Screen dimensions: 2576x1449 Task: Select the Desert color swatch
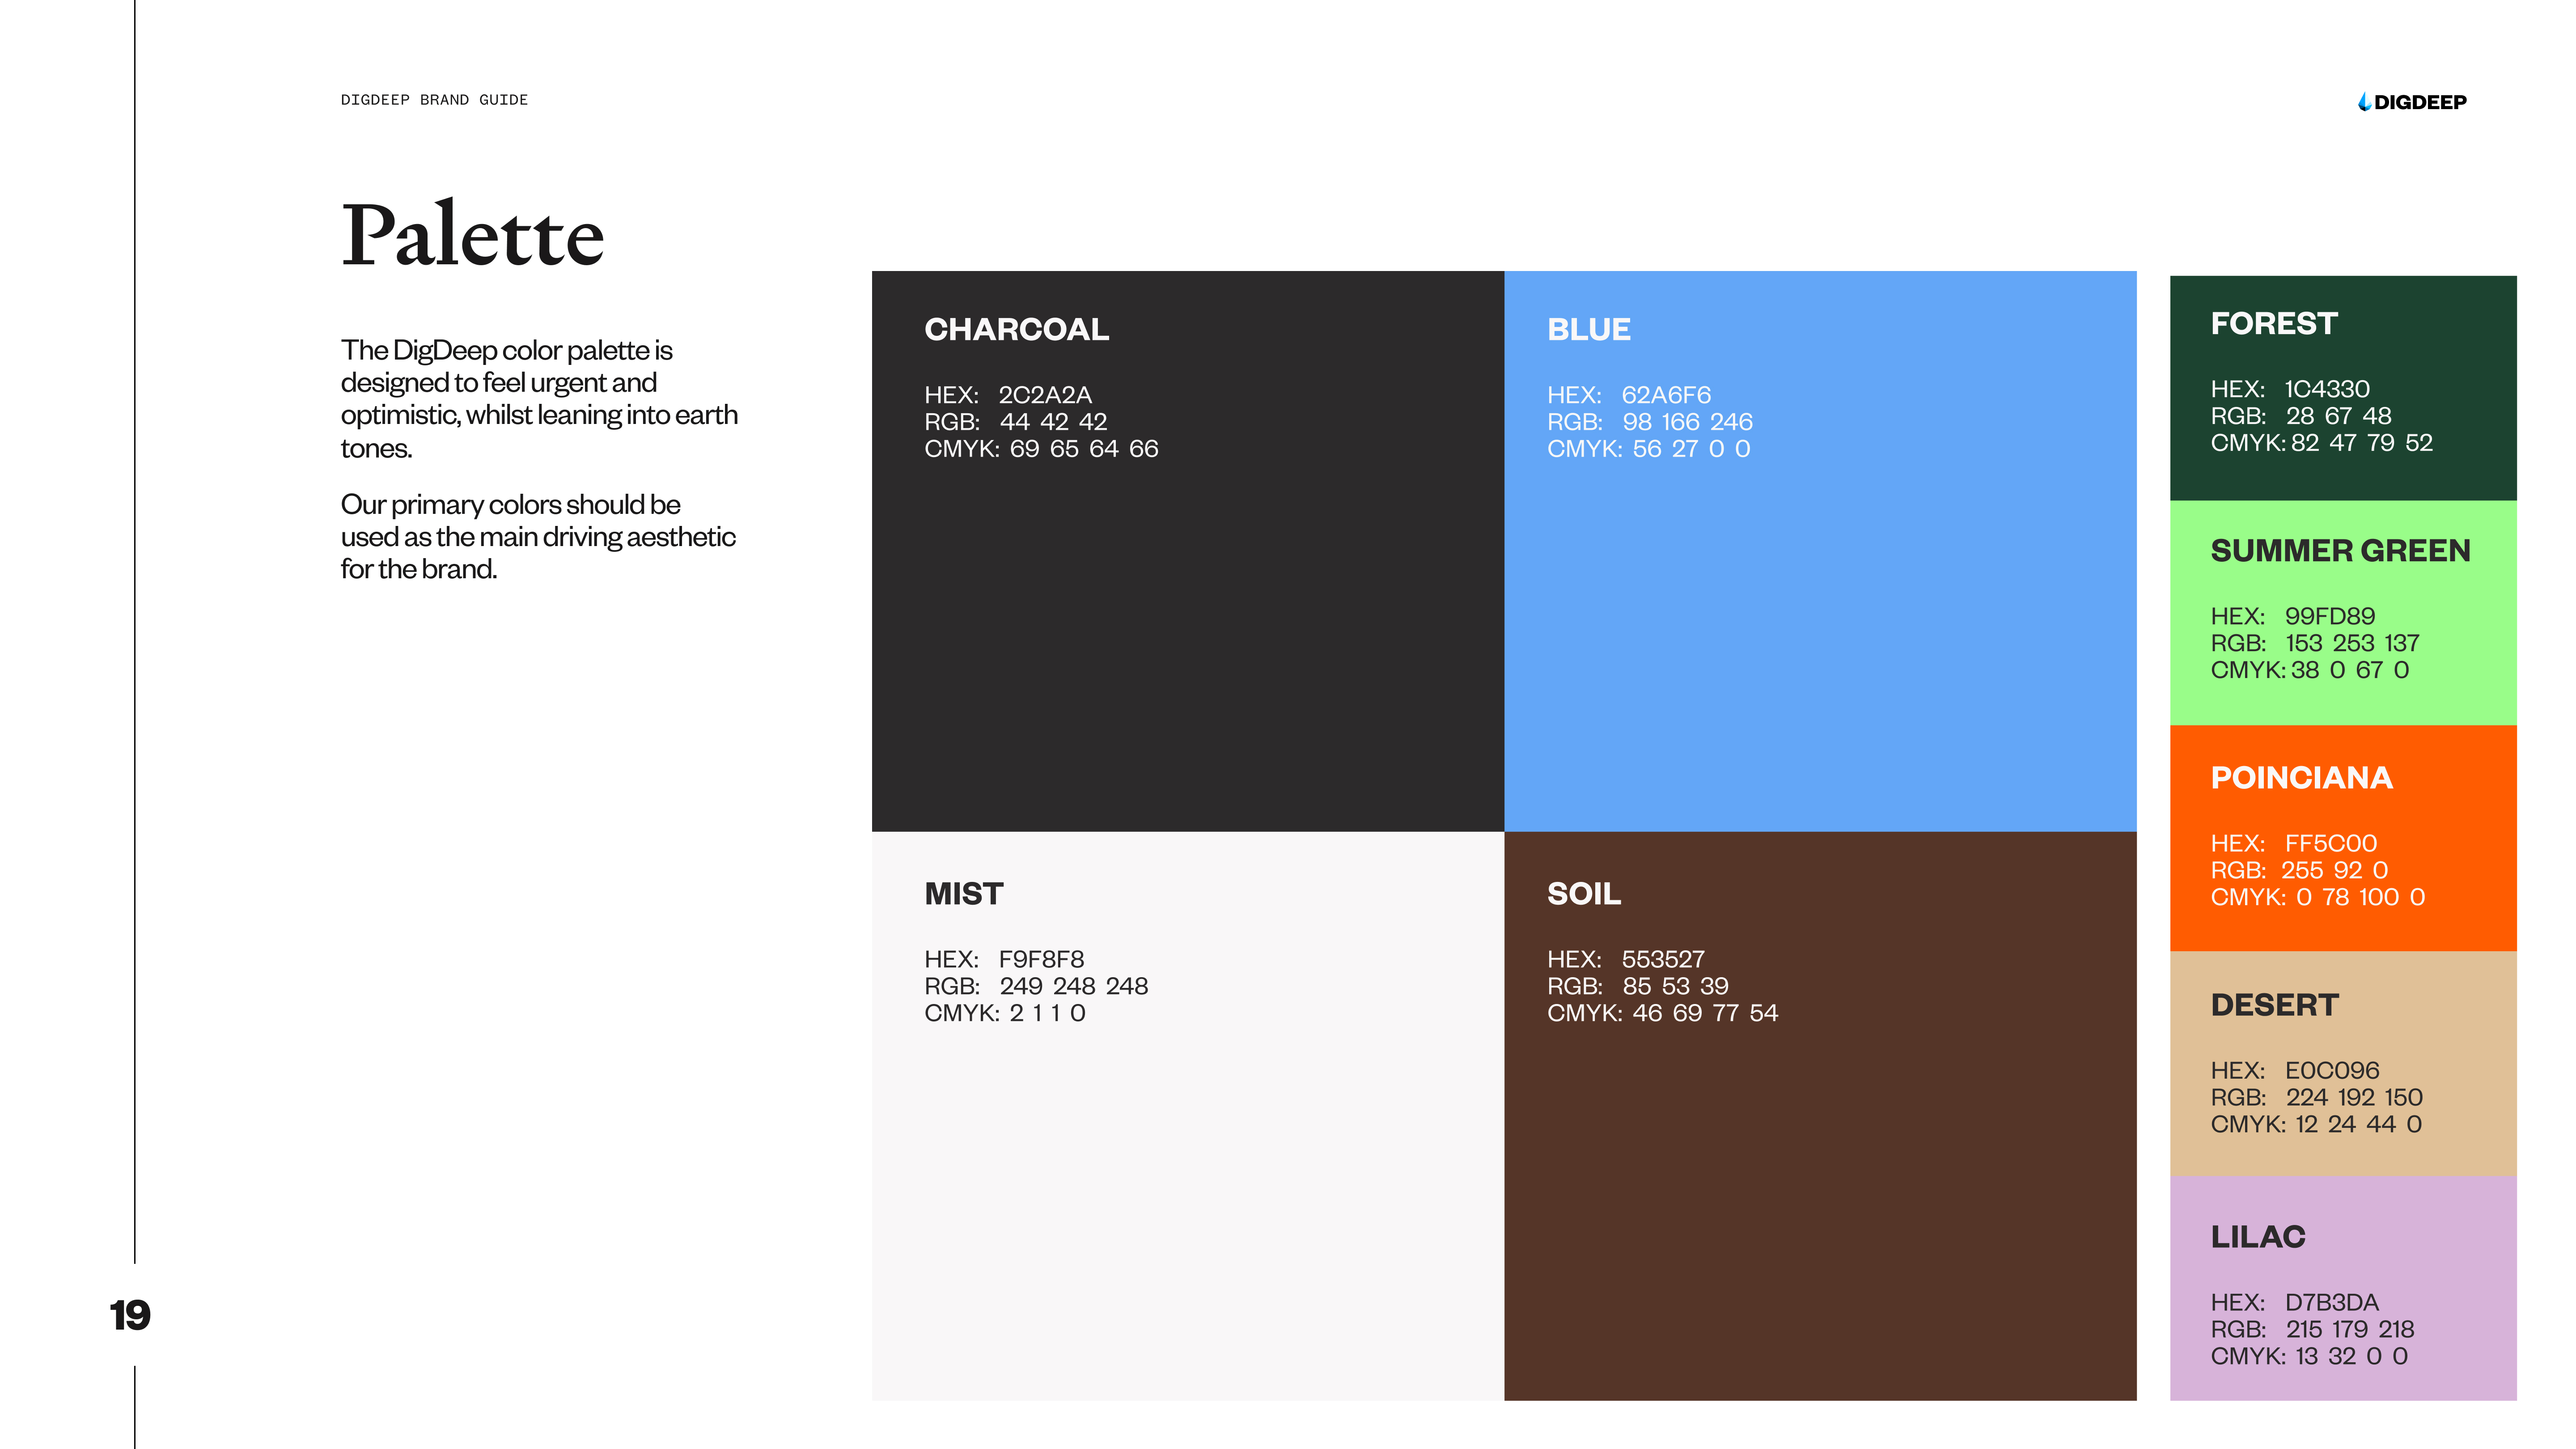pyautogui.click(x=2343, y=1063)
